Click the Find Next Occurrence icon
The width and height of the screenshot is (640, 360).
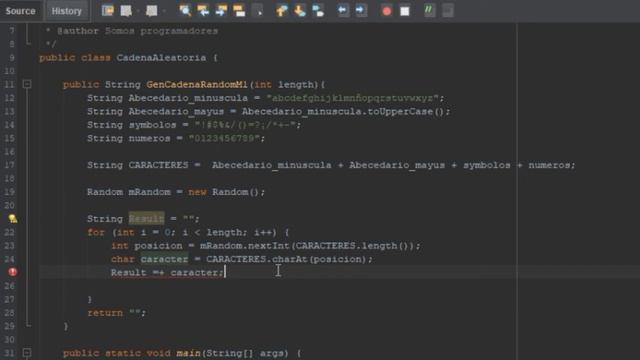[221, 11]
